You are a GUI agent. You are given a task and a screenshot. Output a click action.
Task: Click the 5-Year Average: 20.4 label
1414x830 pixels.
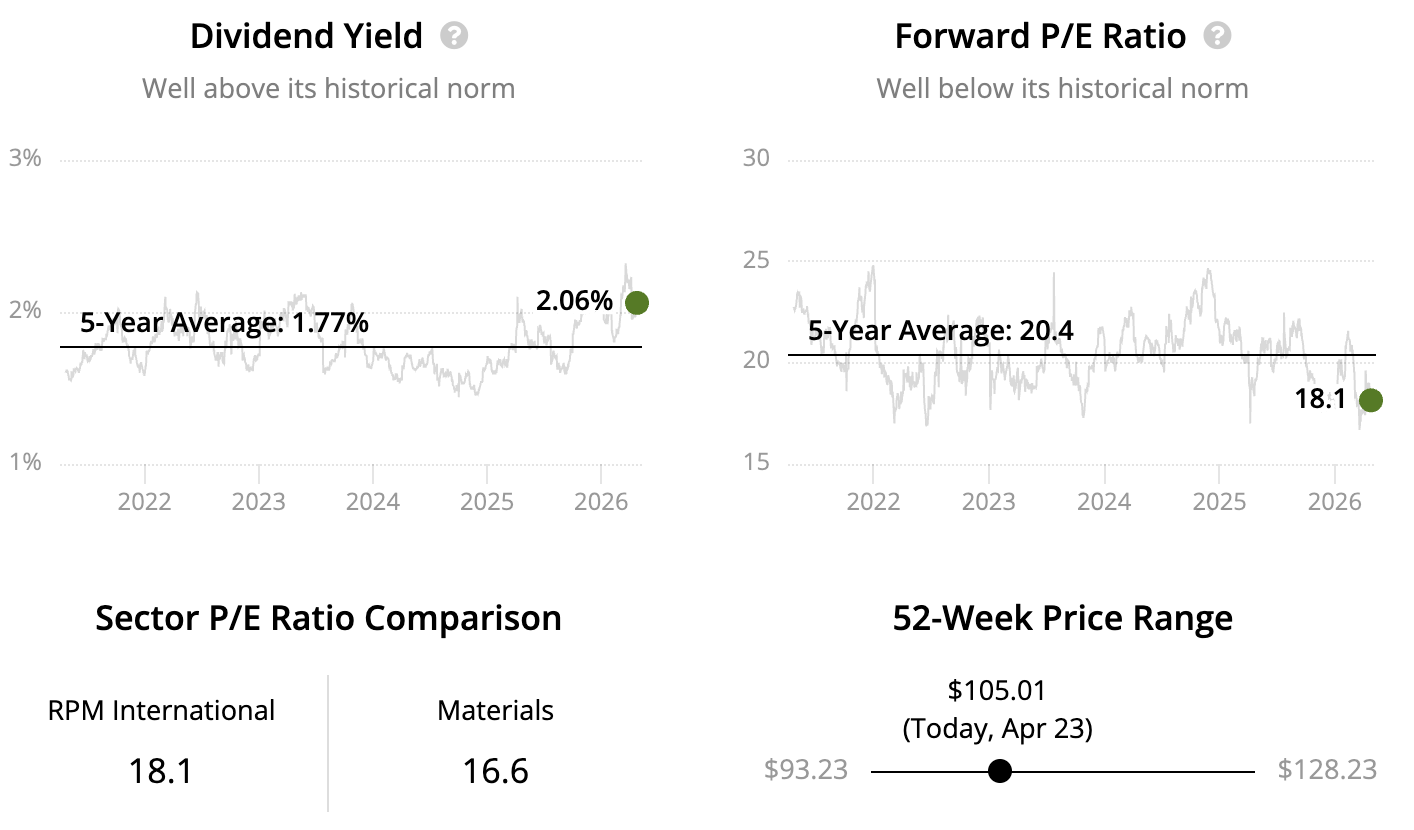[x=941, y=330]
